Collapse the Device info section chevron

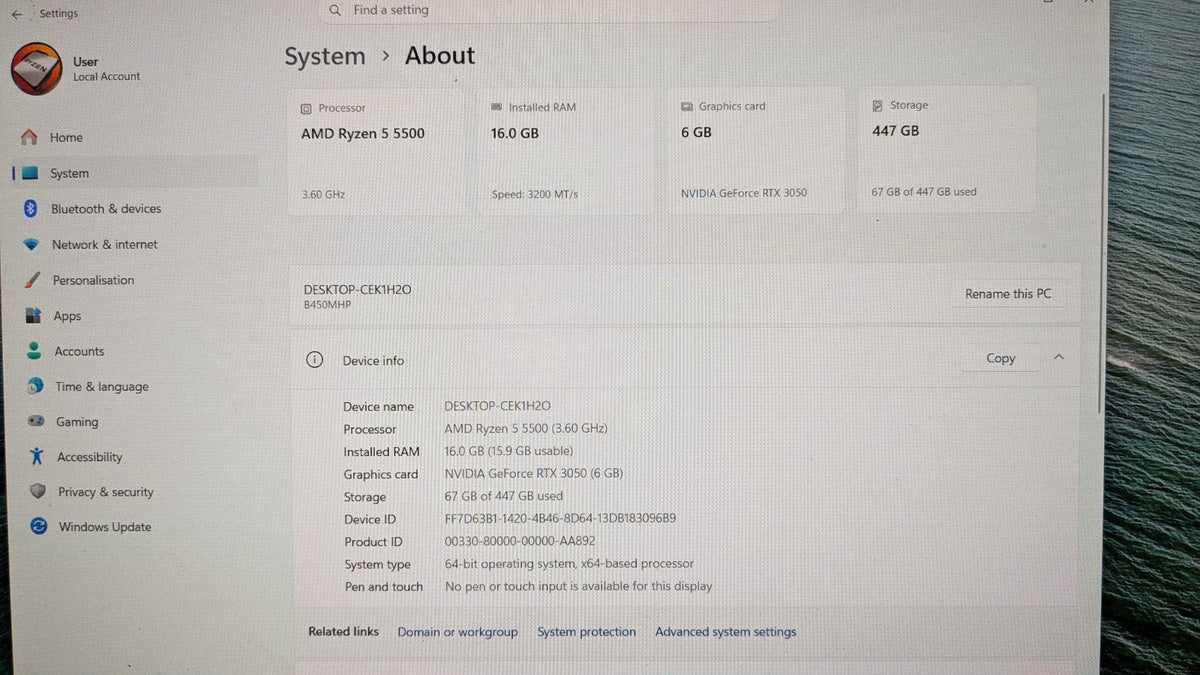point(1059,357)
